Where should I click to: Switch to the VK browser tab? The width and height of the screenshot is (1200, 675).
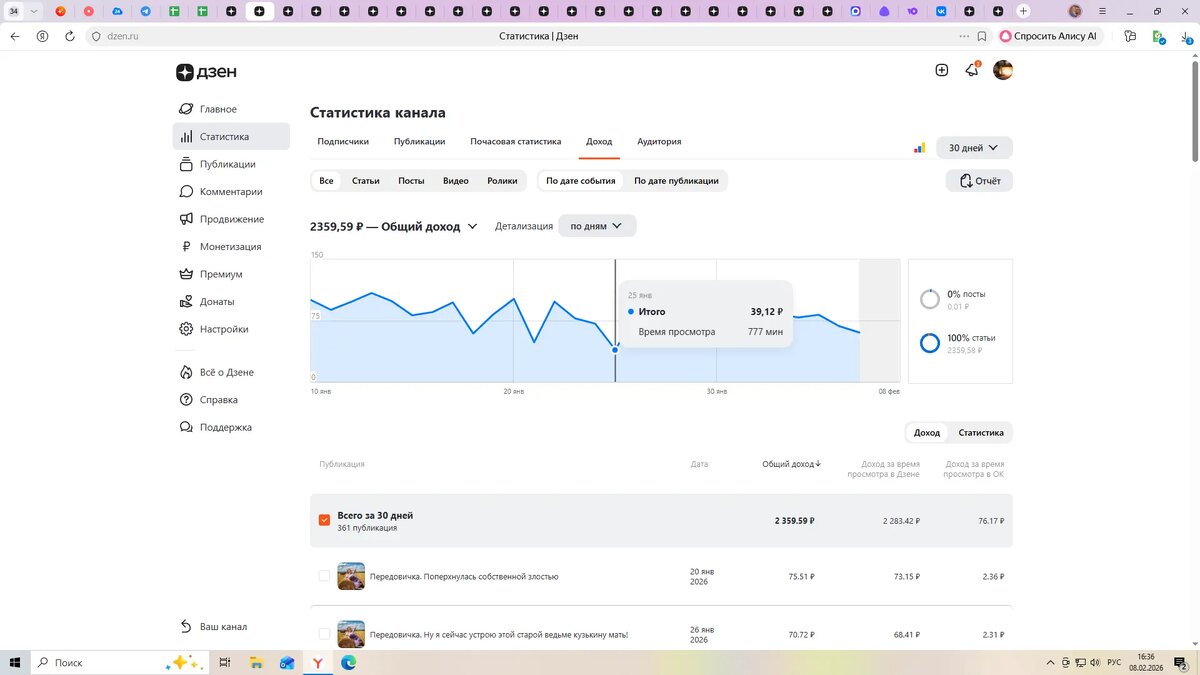pos(942,11)
